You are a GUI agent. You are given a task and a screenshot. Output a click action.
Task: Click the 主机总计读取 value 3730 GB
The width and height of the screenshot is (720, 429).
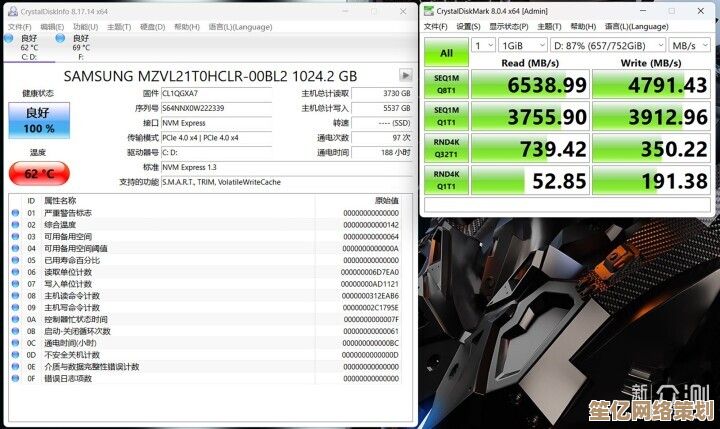coord(382,93)
